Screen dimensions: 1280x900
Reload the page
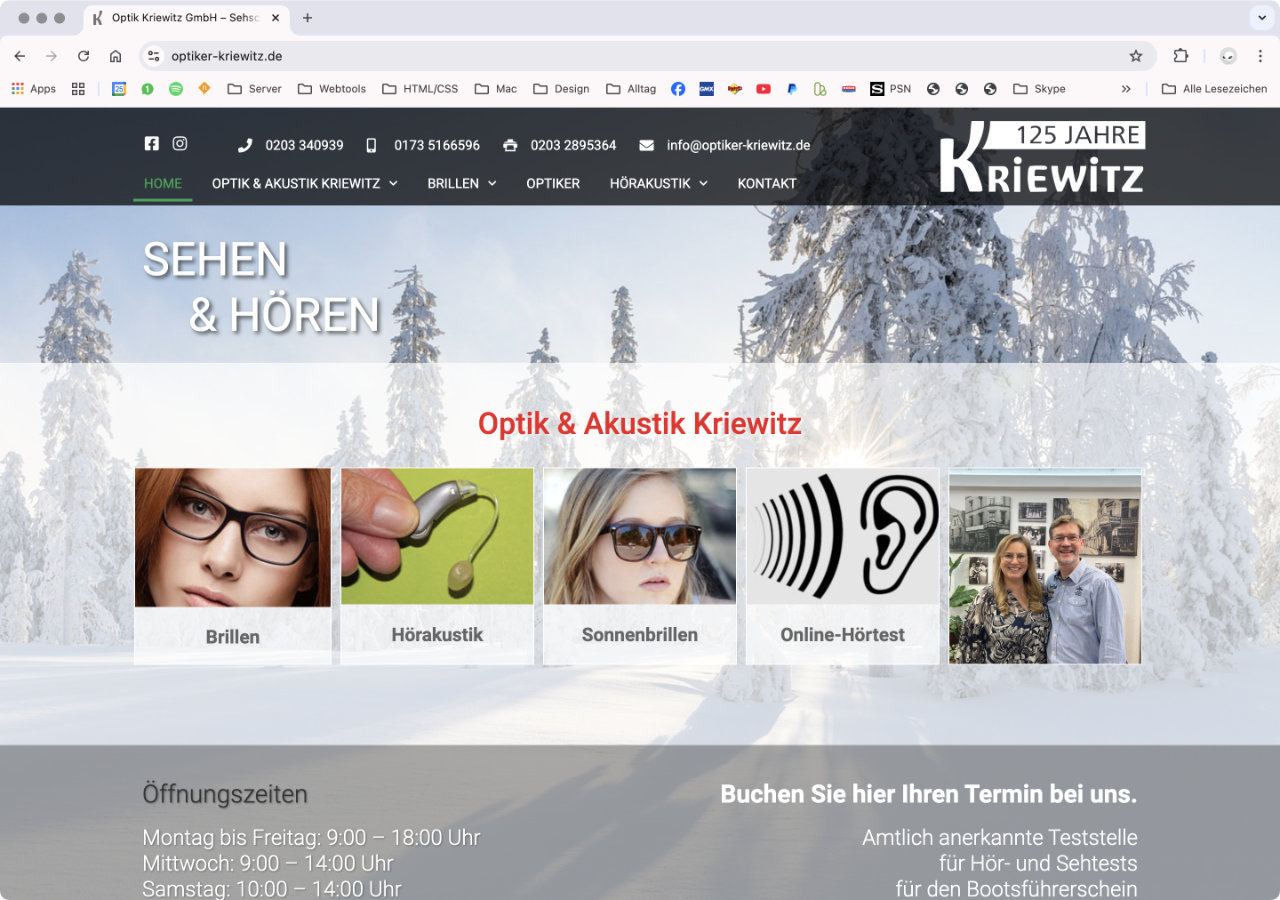coord(83,56)
